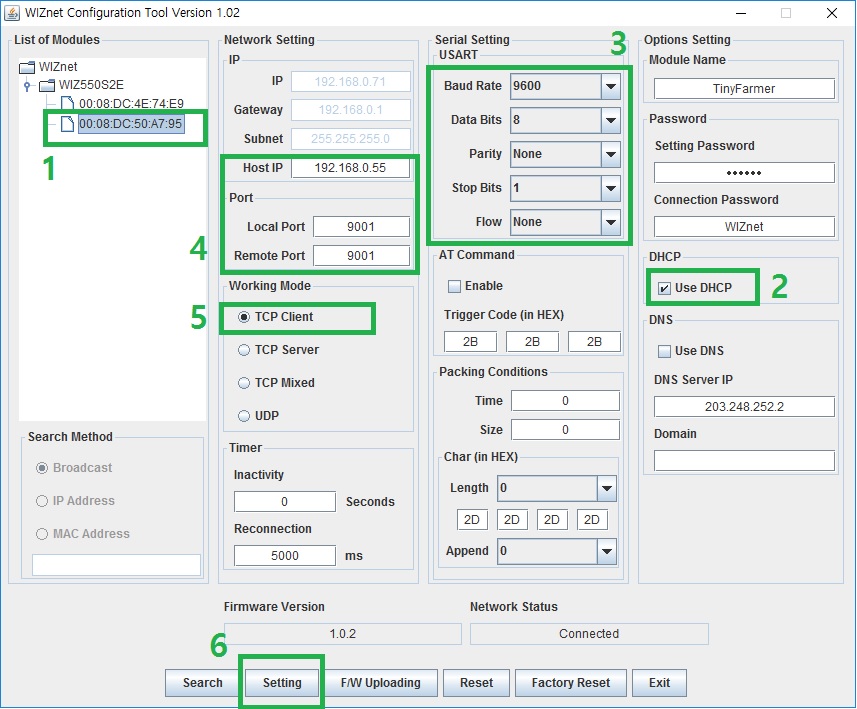Click the Packing Conditions Size field
Viewport: 857px width, 709px height.
(x=565, y=430)
